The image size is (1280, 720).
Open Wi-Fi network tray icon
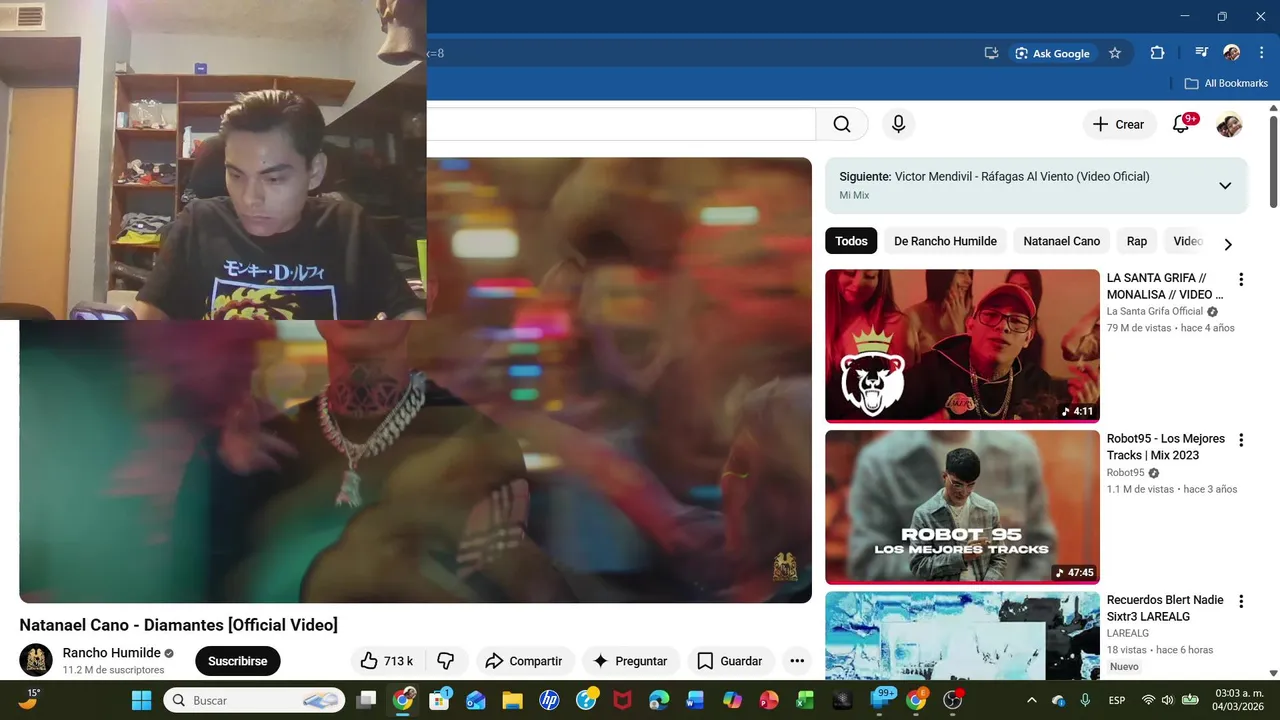(1148, 700)
